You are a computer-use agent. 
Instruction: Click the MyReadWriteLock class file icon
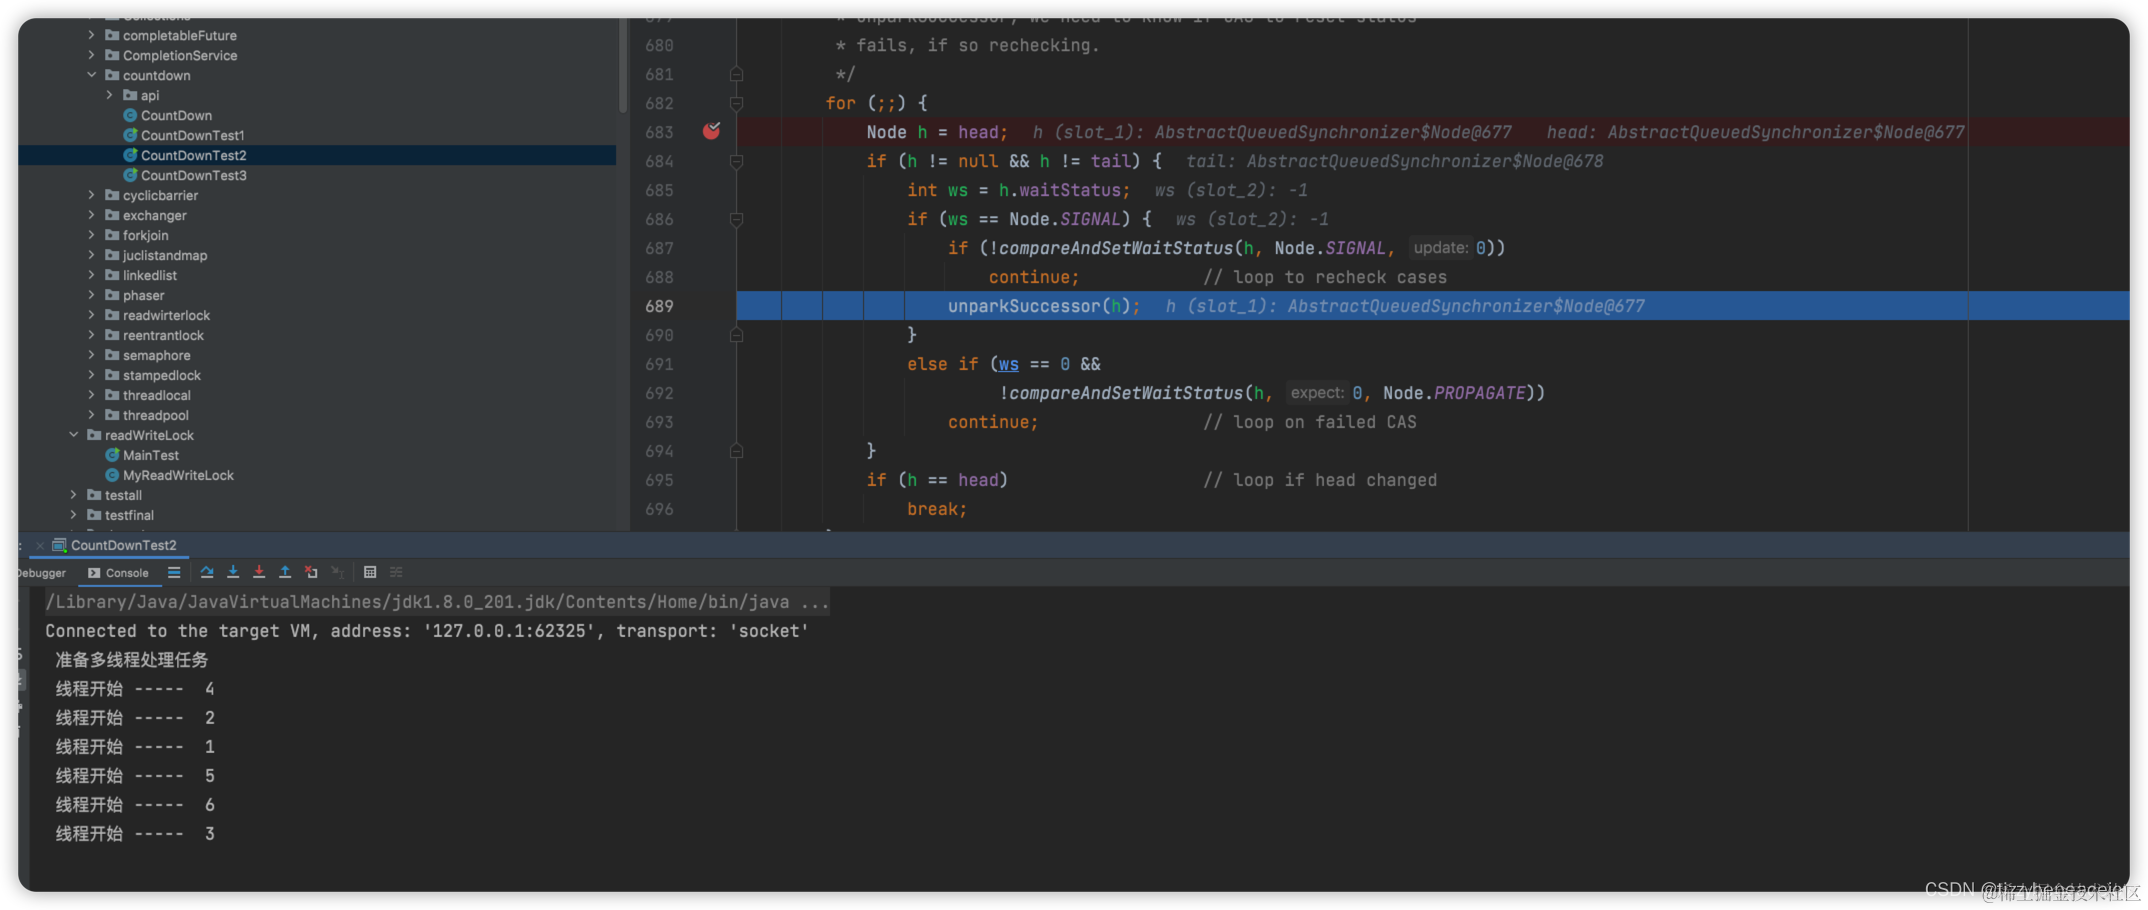tap(112, 475)
